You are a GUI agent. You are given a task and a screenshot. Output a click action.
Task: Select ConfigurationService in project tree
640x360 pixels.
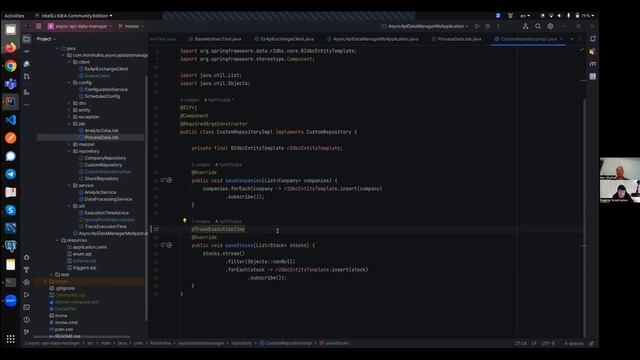[106, 89]
